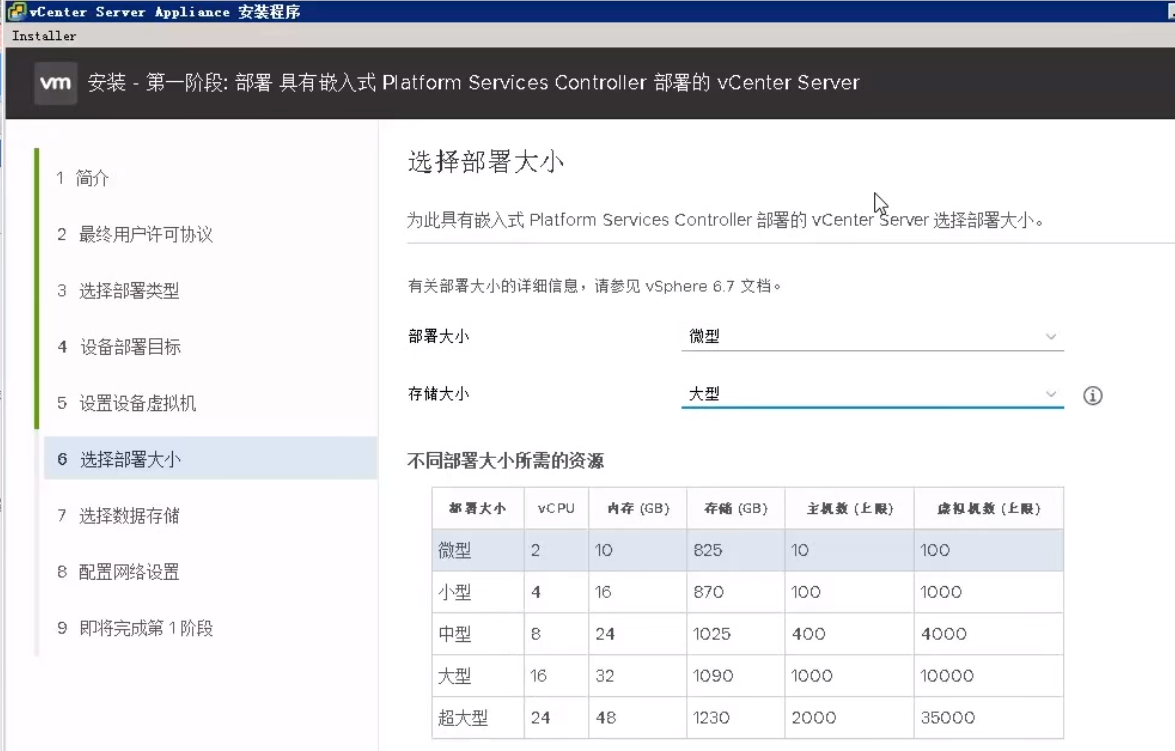
Task: Click the vCPU column header
Action: tap(556, 509)
